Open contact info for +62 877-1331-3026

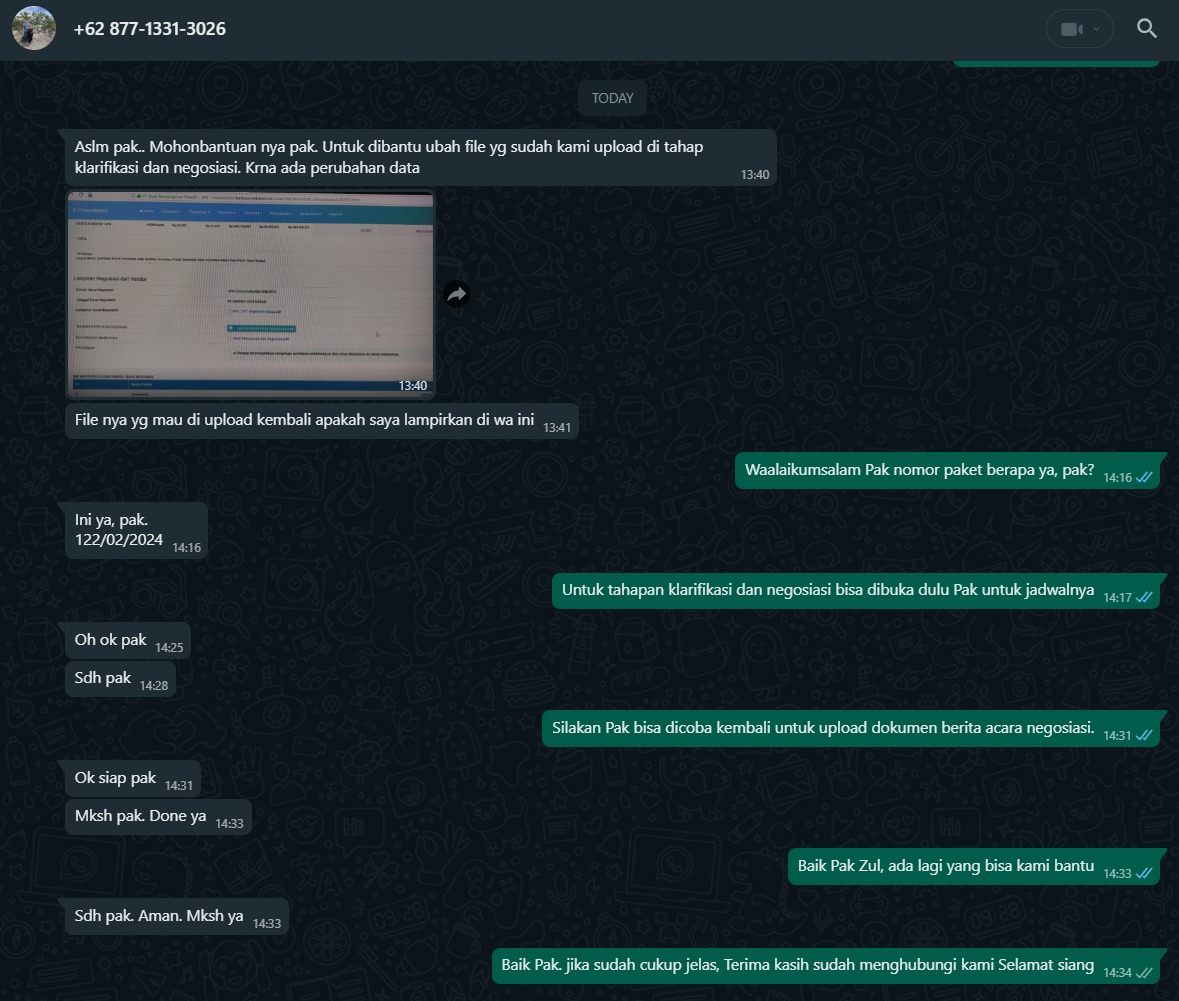pyautogui.click(x=150, y=29)
